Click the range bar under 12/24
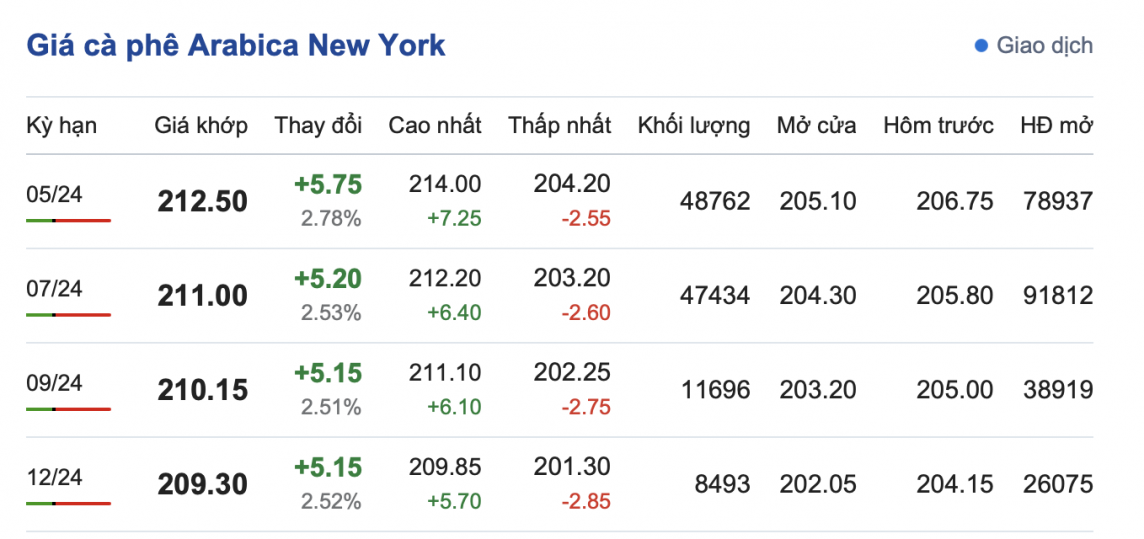This screenshot has height=539, width=1144. point(68,503)
